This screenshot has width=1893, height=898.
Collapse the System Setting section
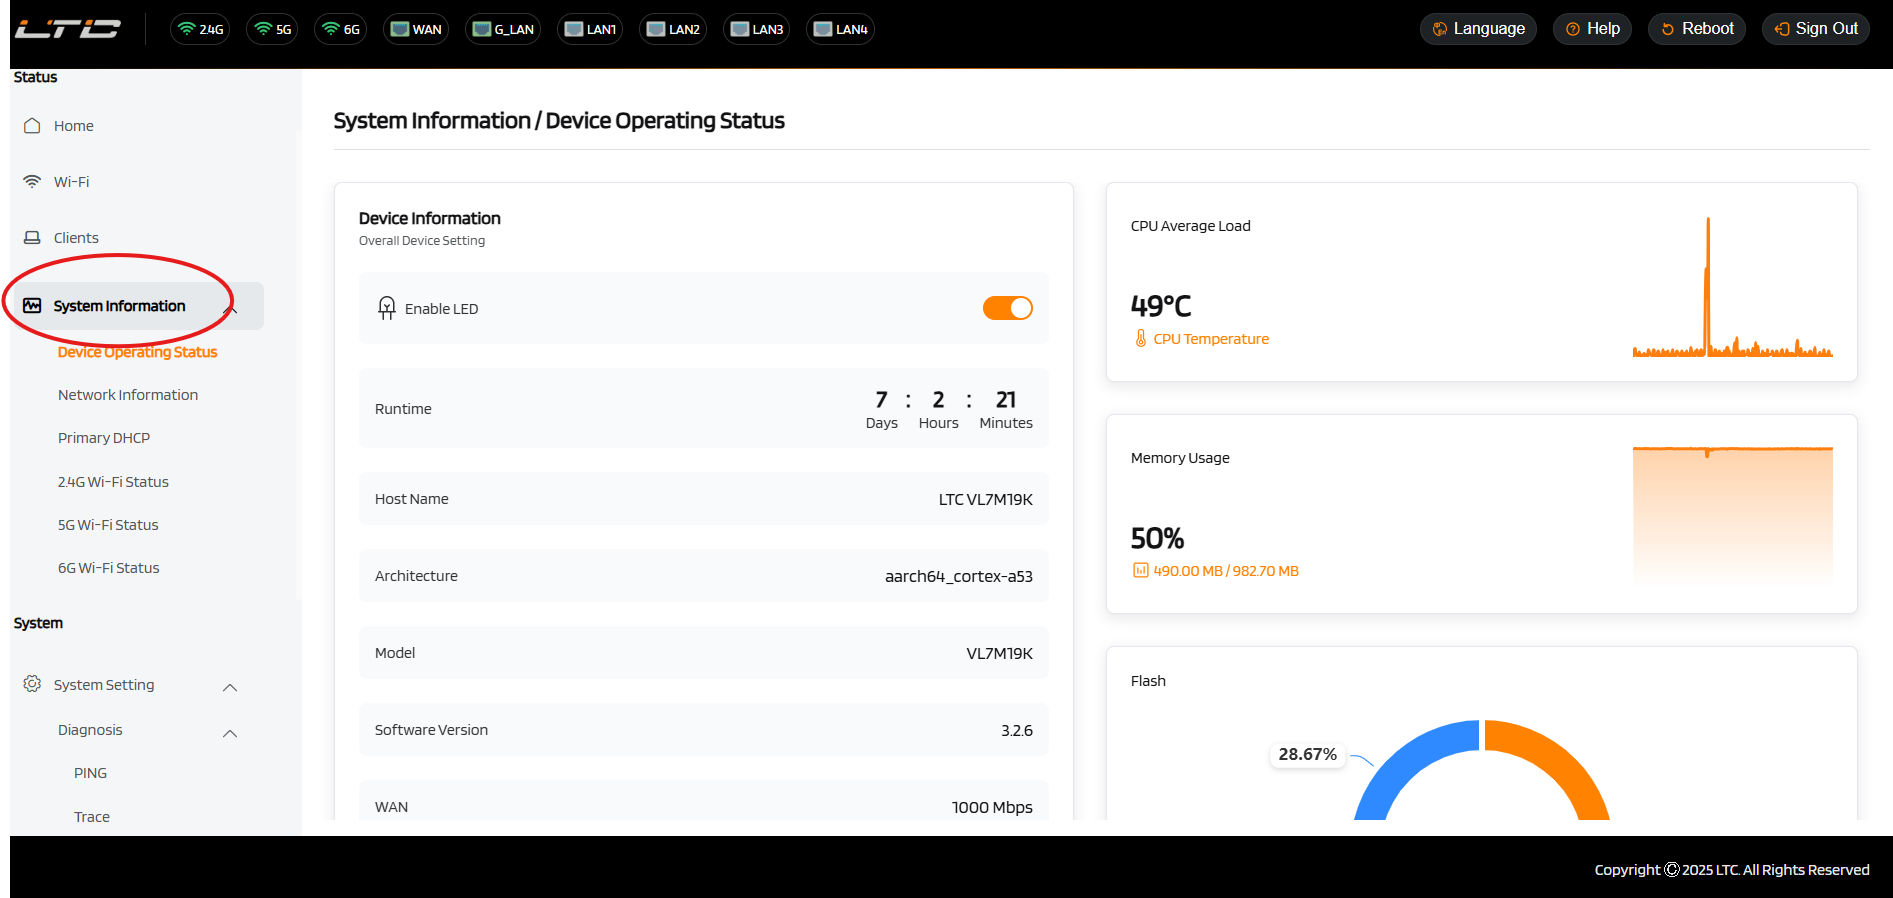point(230,687)
